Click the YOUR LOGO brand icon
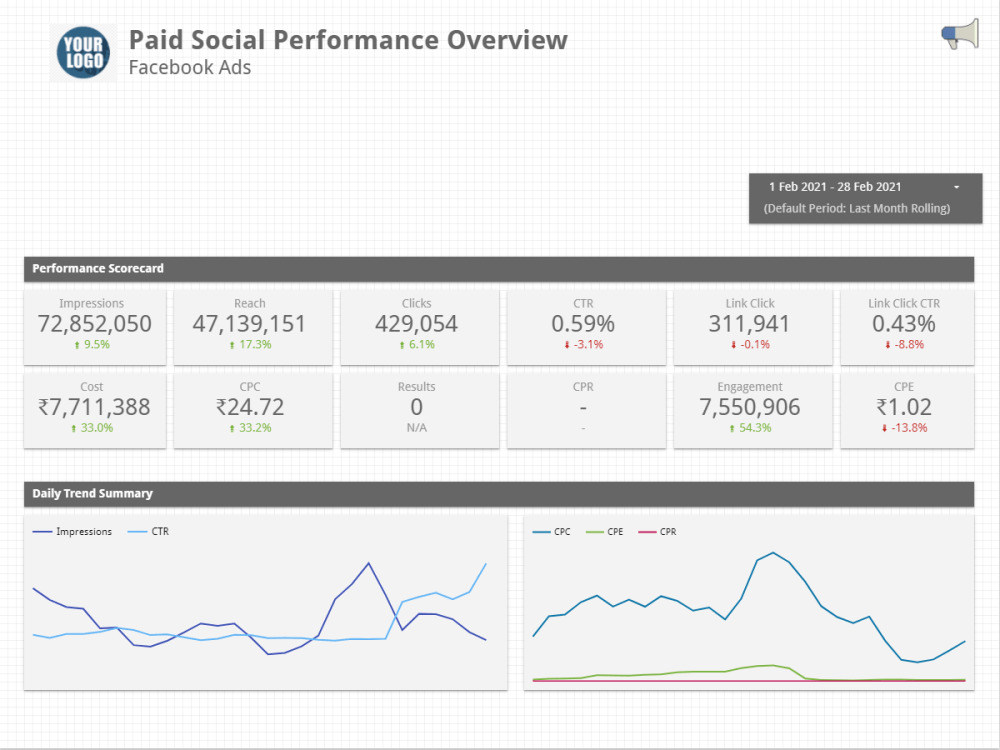 coord(82,51)
